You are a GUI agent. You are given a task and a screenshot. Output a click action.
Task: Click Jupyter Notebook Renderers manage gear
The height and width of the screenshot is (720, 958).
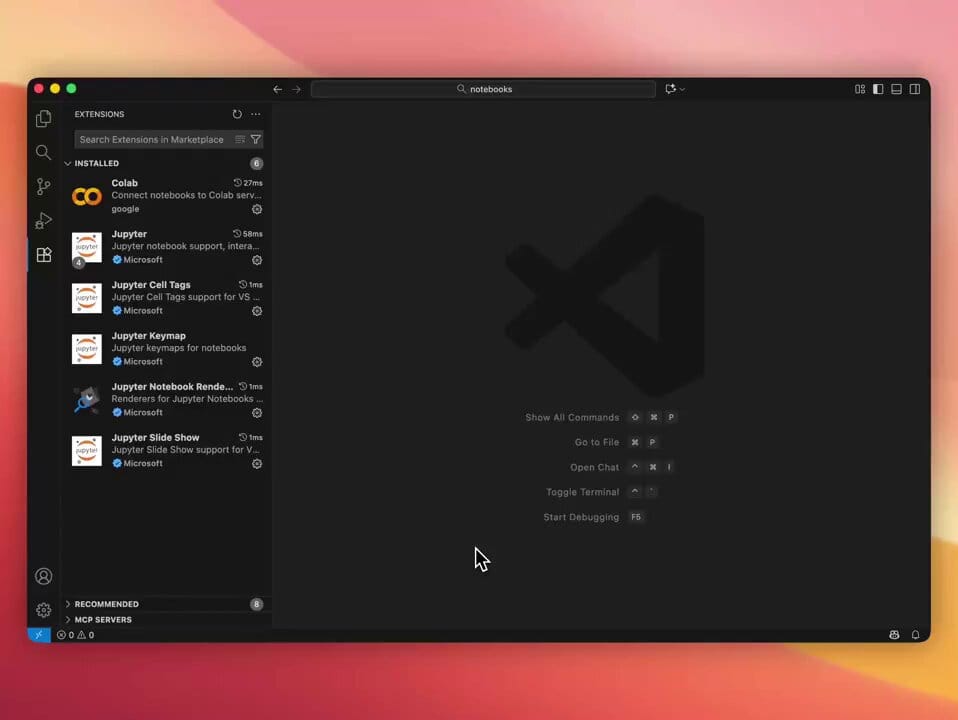pos(257,413)
